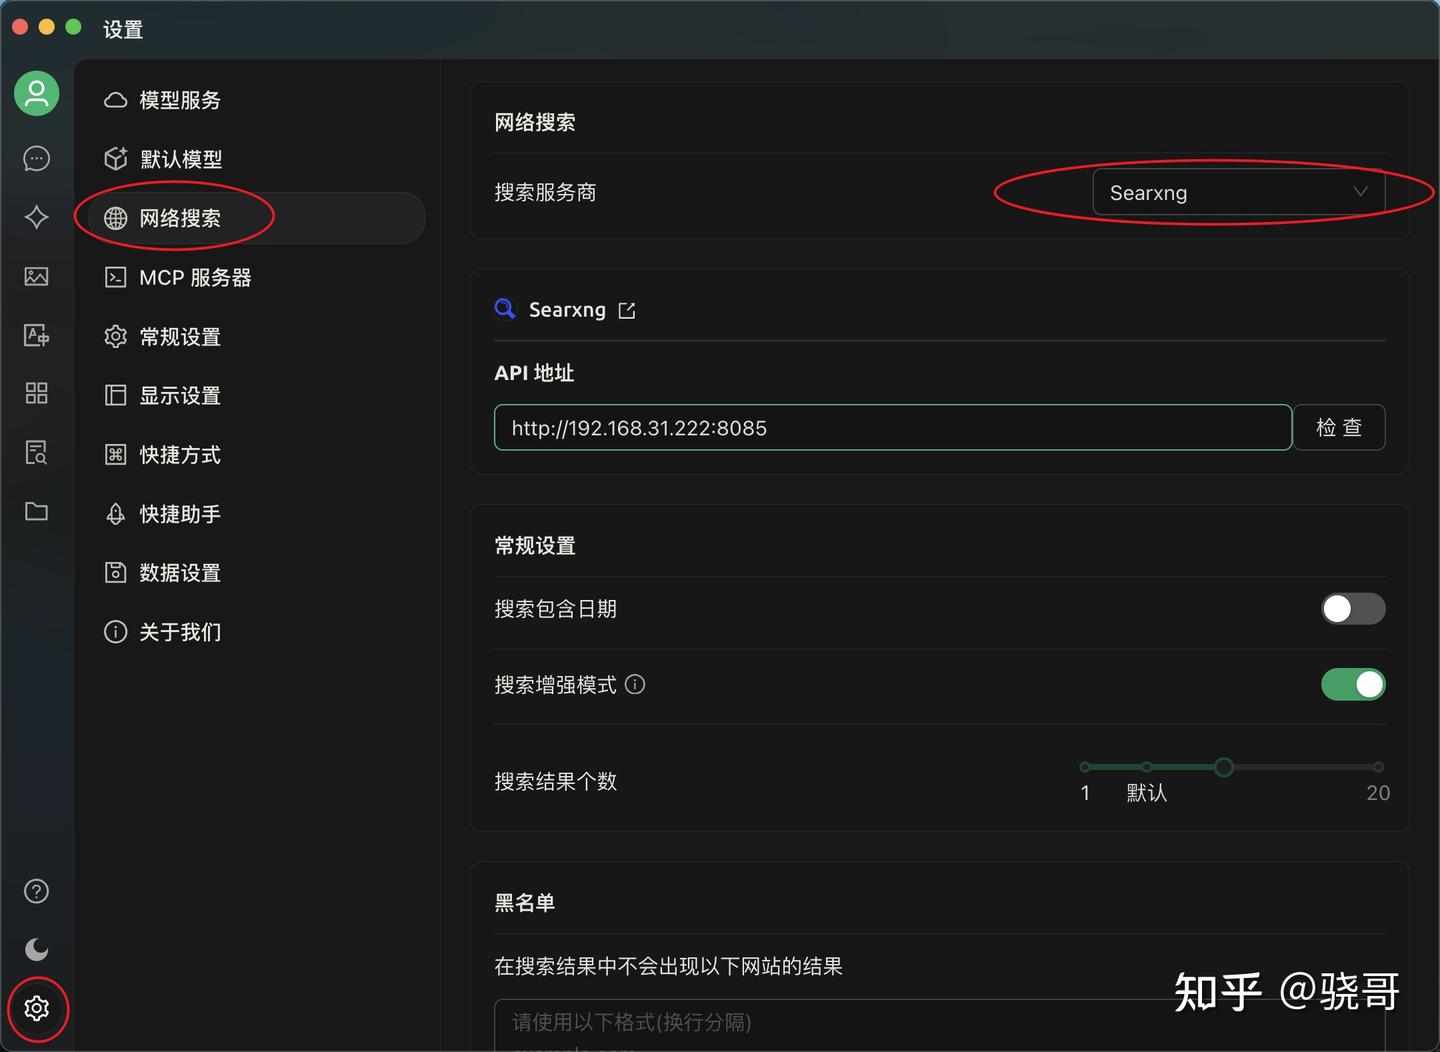Open the 搜索增强模式 info tooltip icon
This screenshot has width=1440, height=1052.
pos(635,684)
